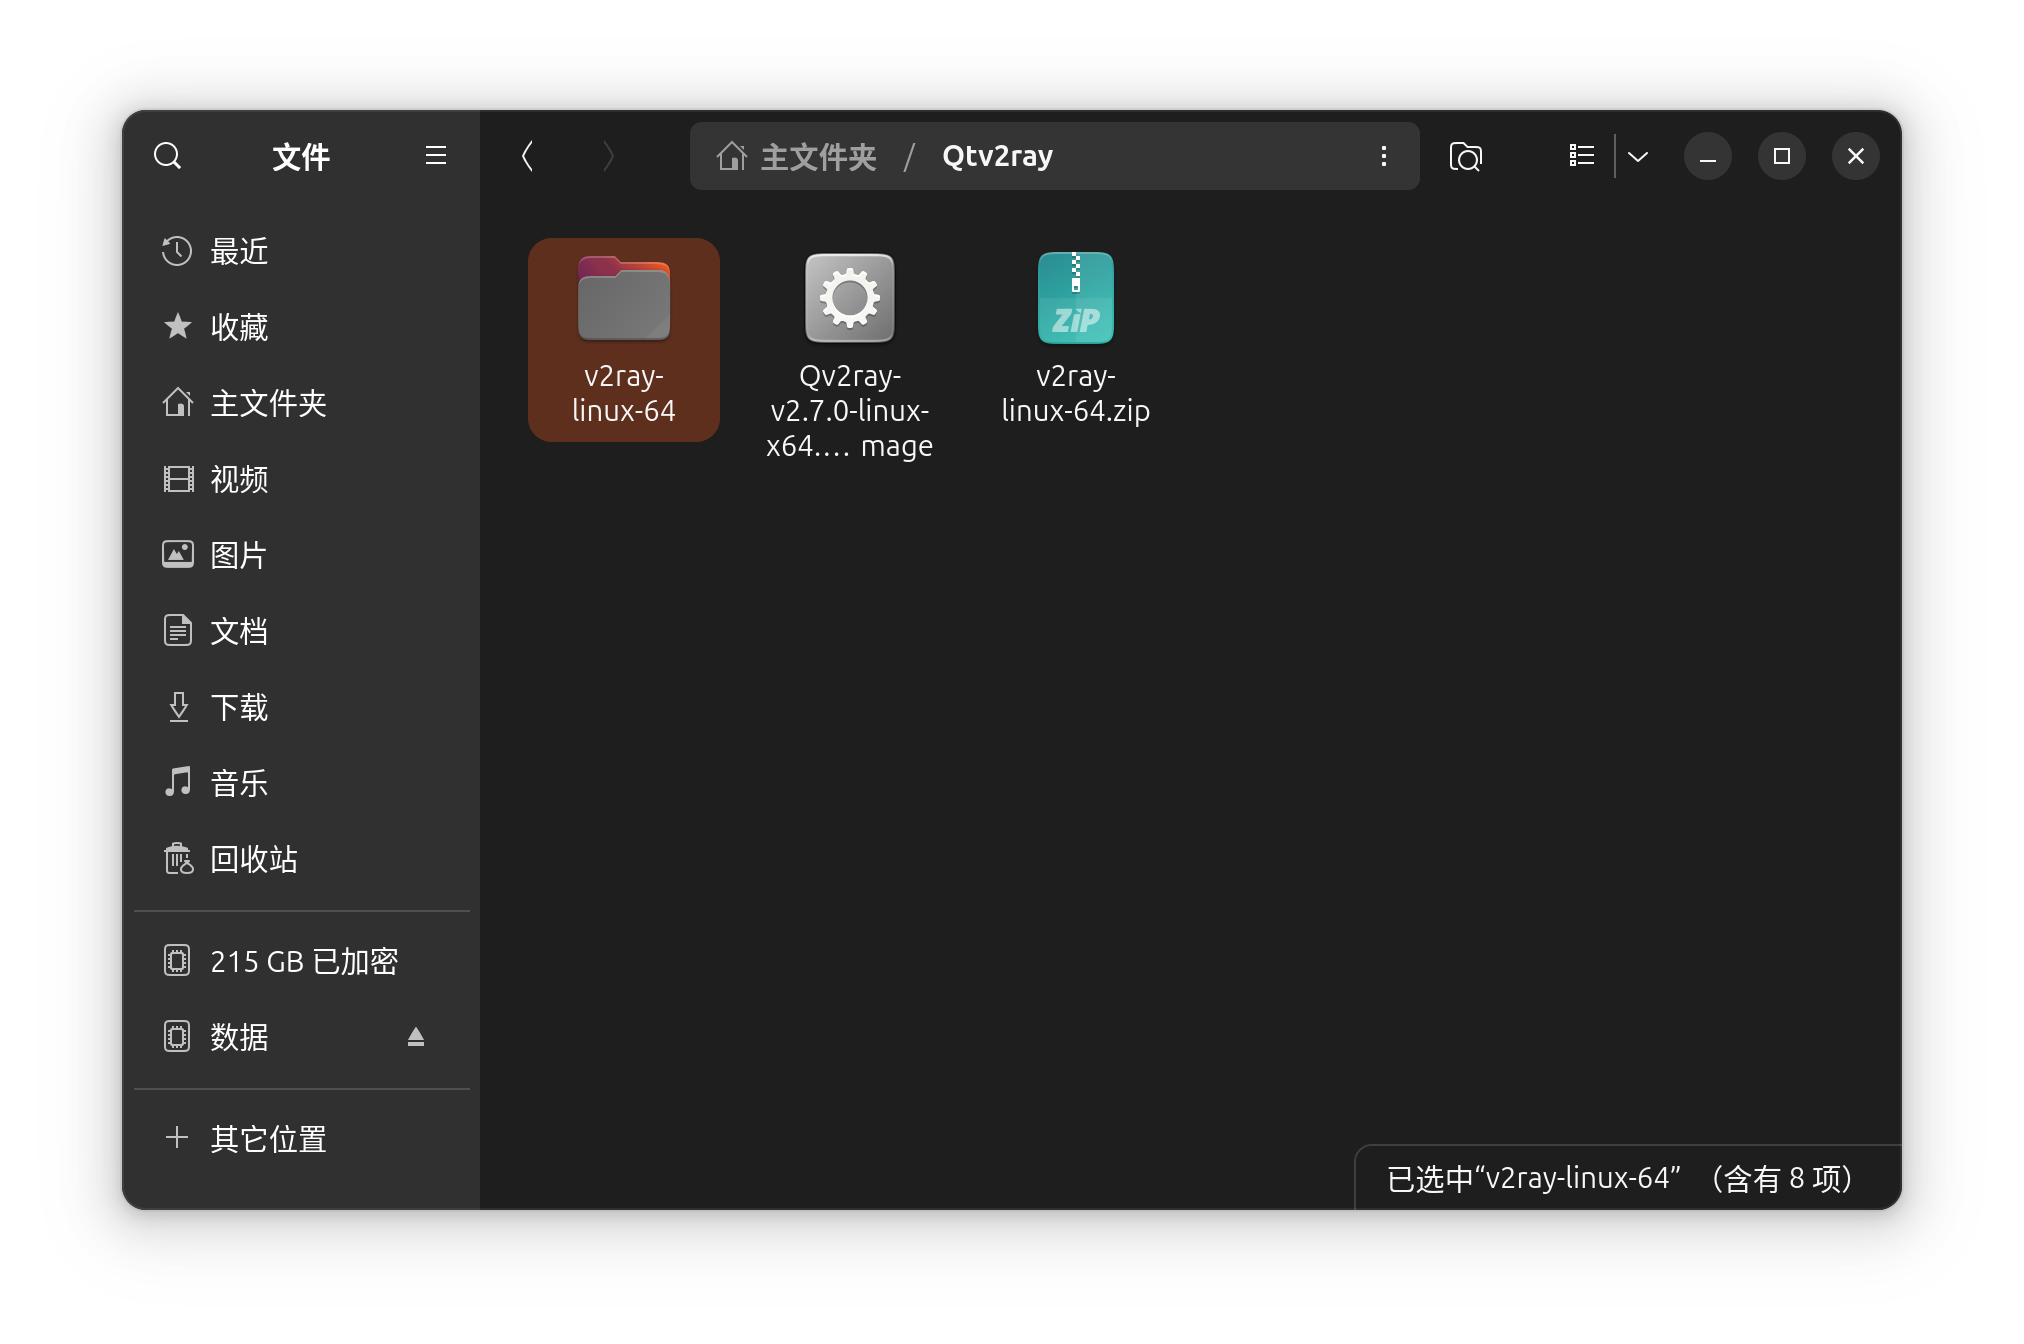
Task: Open the 数据 drive in sidebar
Action: 302,1037
